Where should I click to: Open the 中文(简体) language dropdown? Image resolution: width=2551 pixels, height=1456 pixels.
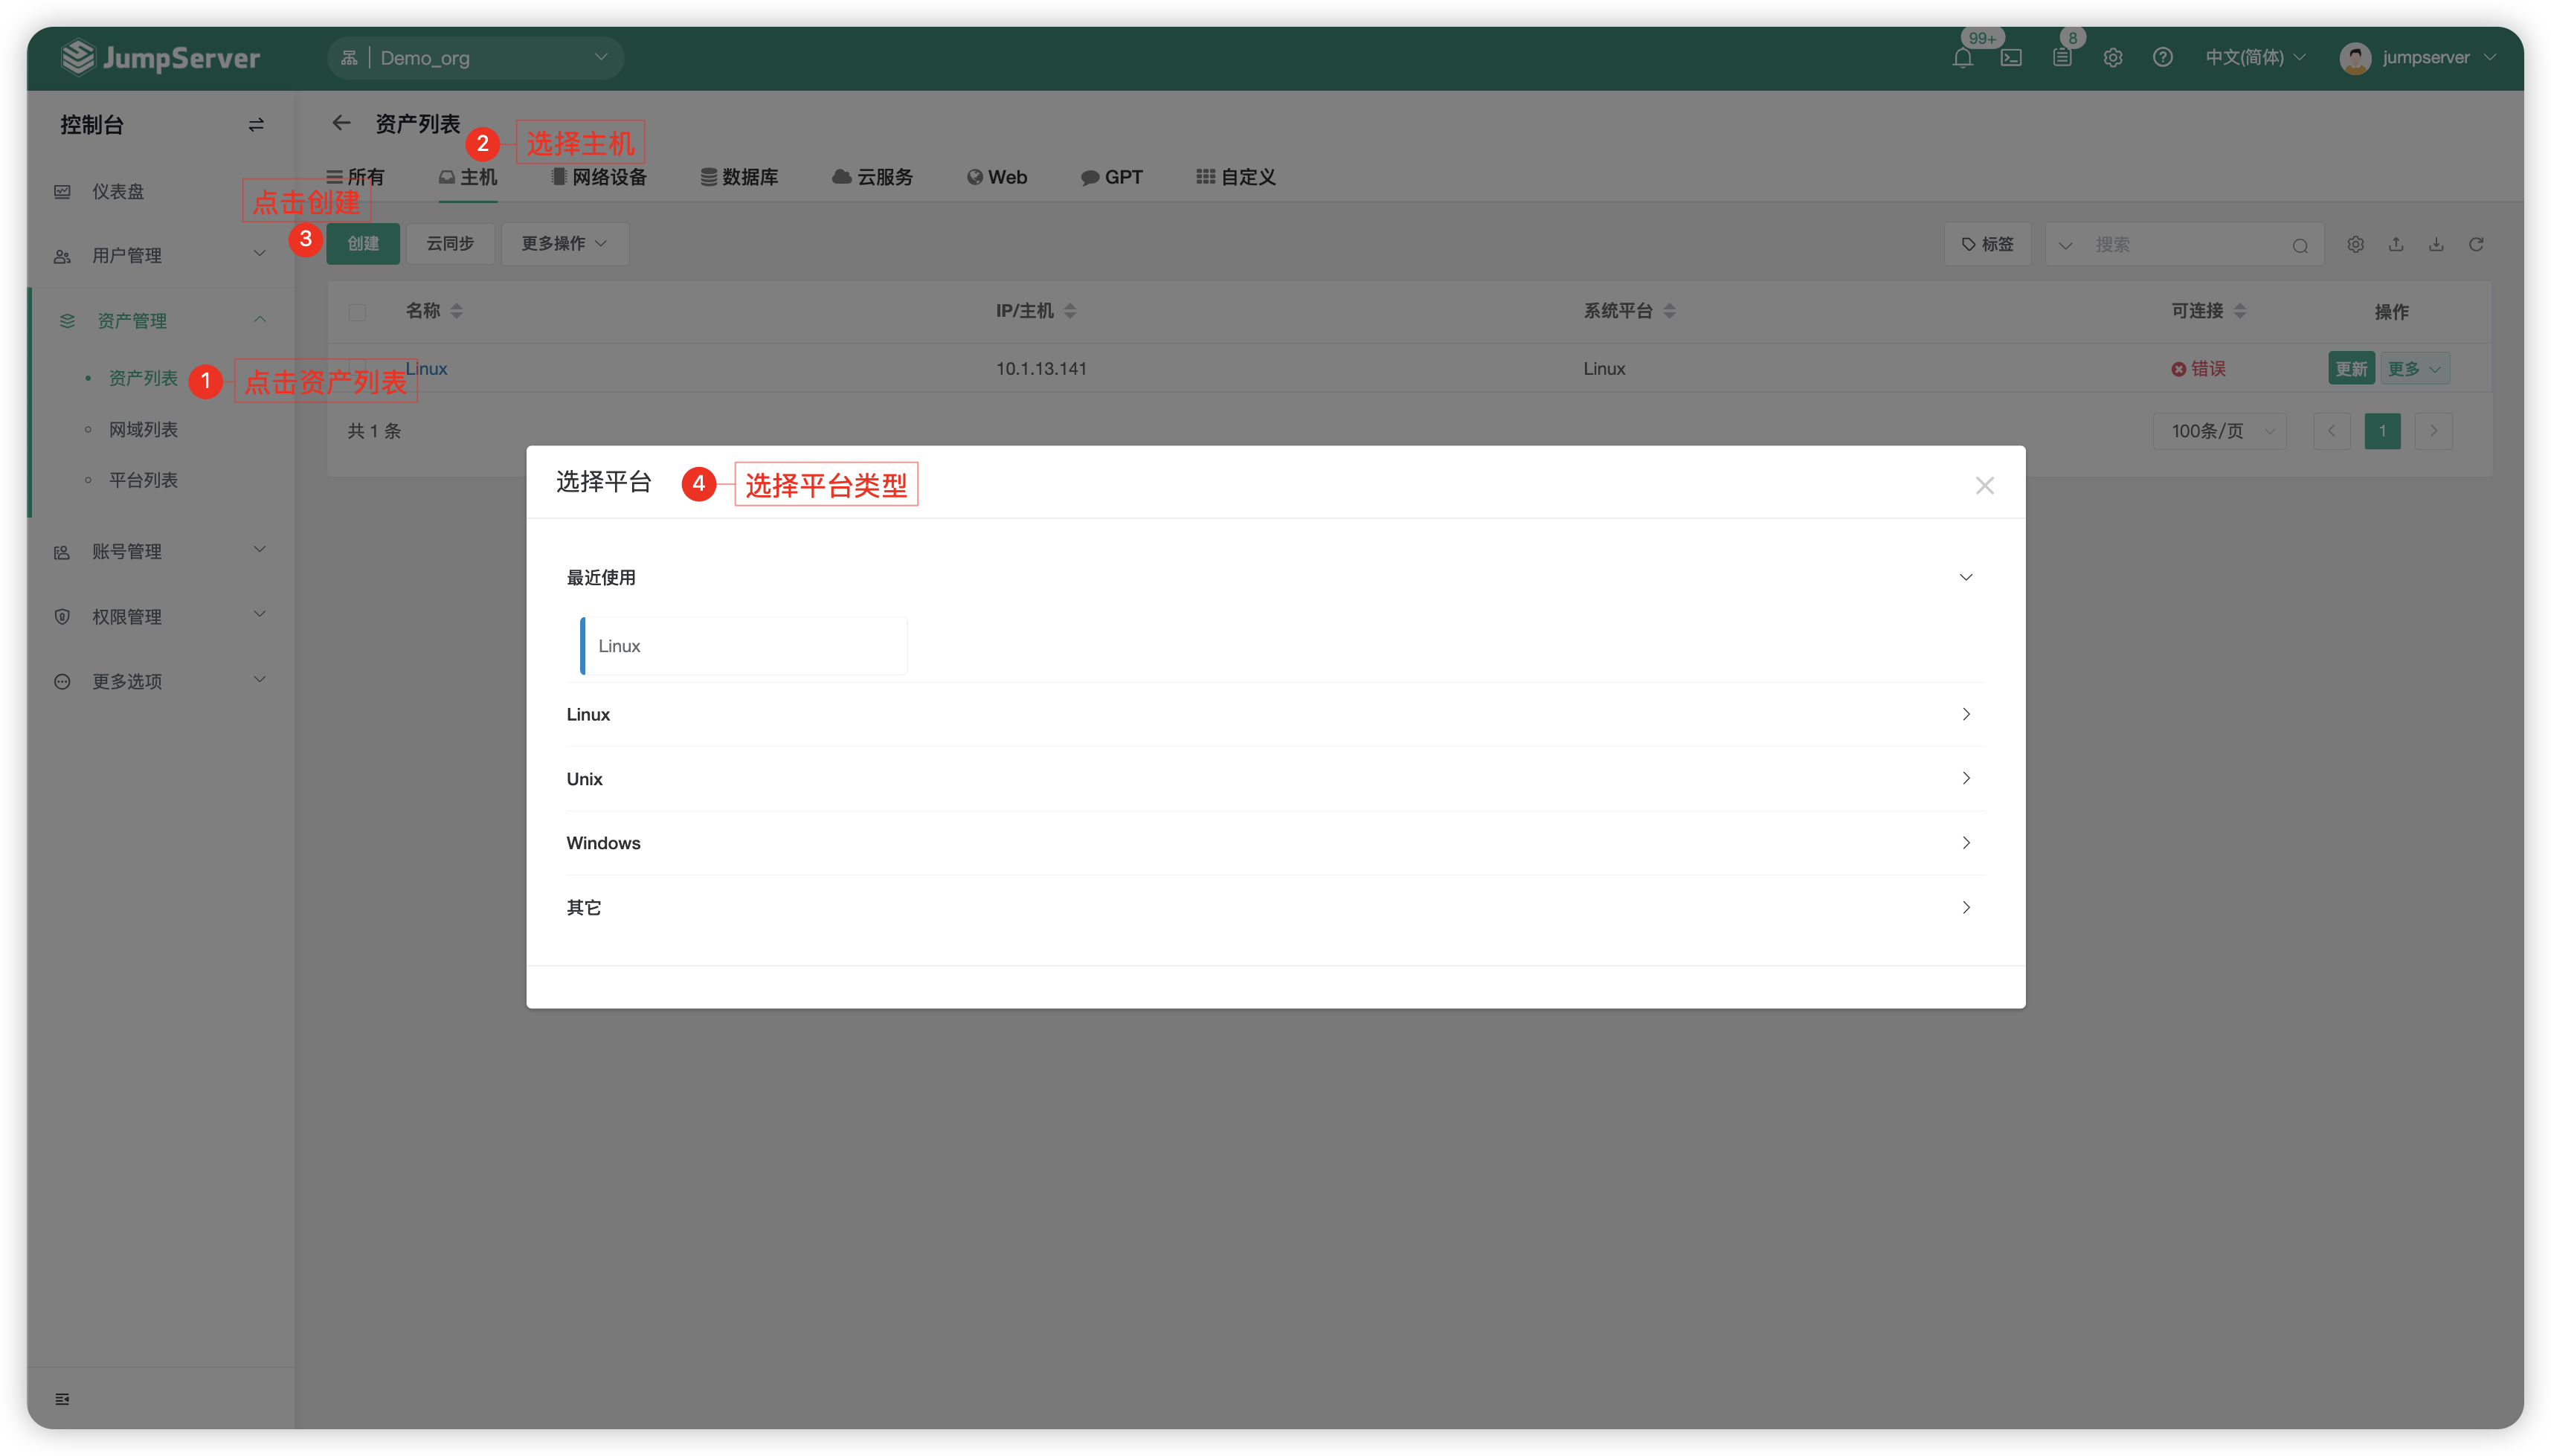point(2255,58)
